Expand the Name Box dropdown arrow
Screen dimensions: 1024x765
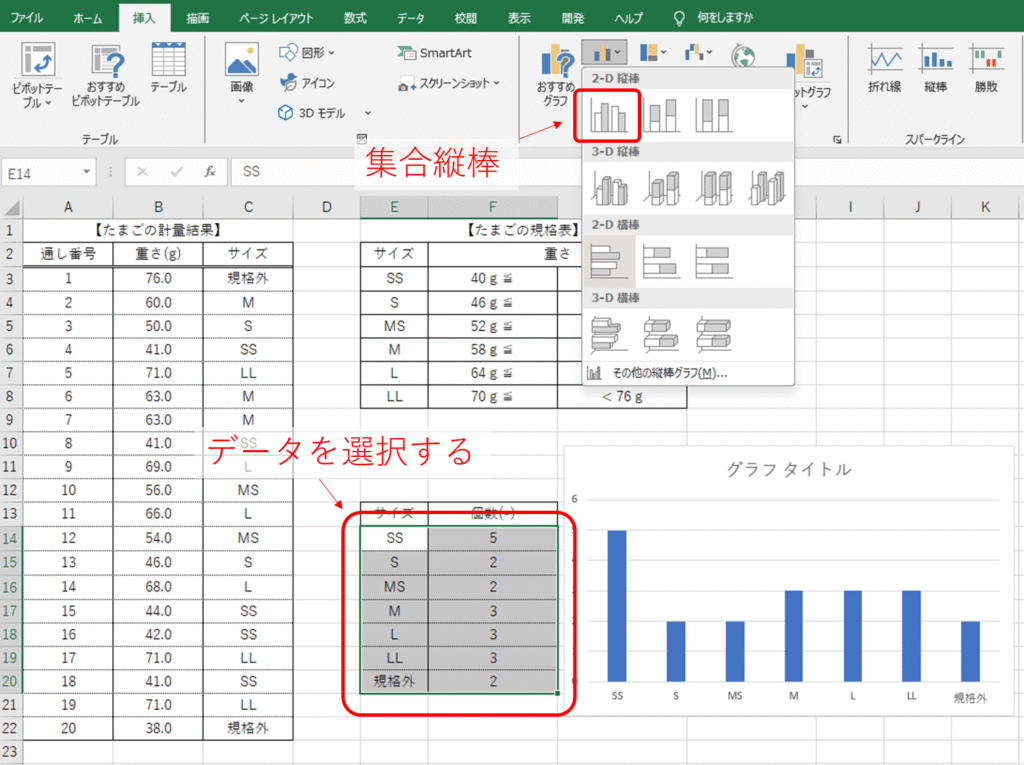88,172
